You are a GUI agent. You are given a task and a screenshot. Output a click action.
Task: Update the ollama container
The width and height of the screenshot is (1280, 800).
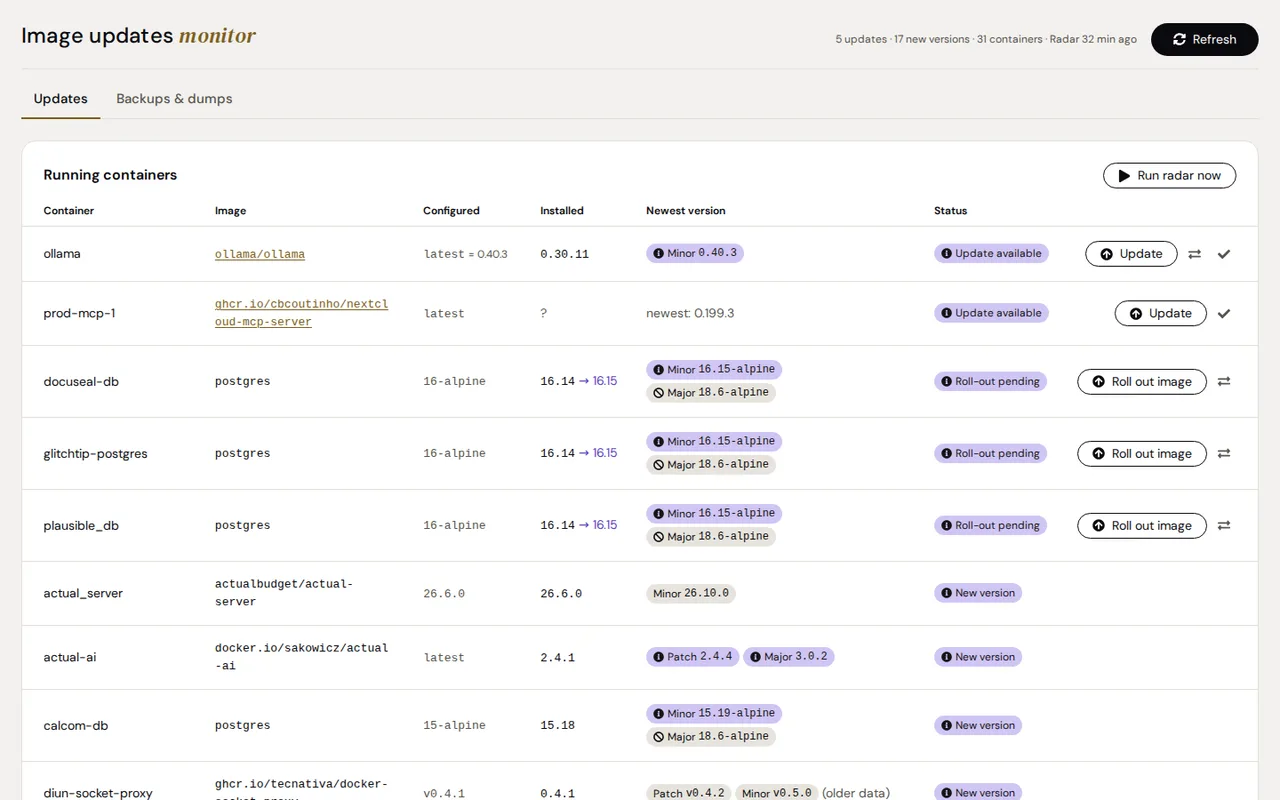click(x=1131, y=254)
